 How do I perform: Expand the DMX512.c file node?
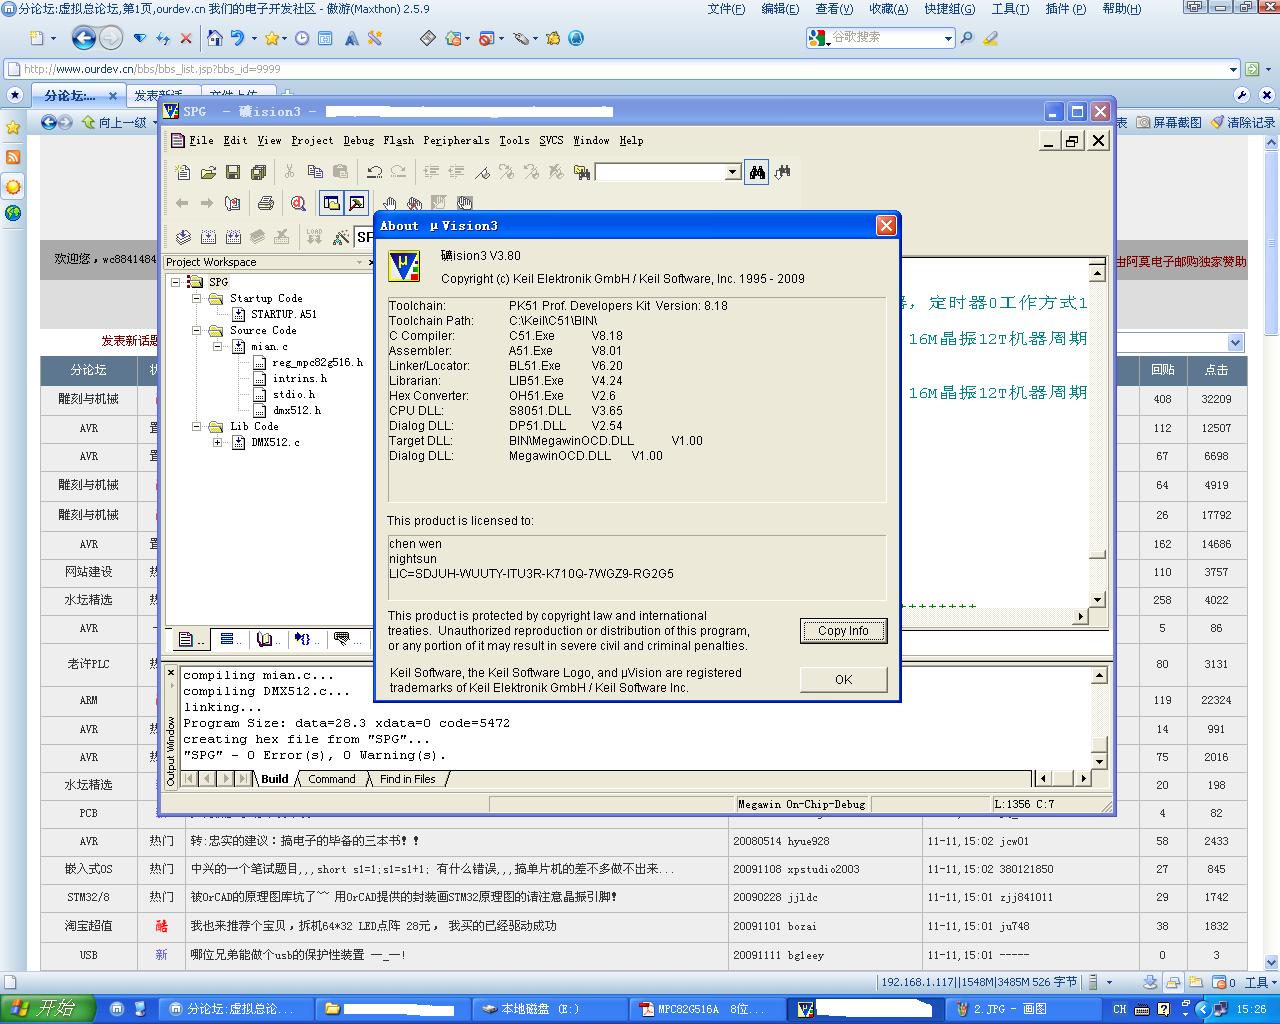click(218, 442)
